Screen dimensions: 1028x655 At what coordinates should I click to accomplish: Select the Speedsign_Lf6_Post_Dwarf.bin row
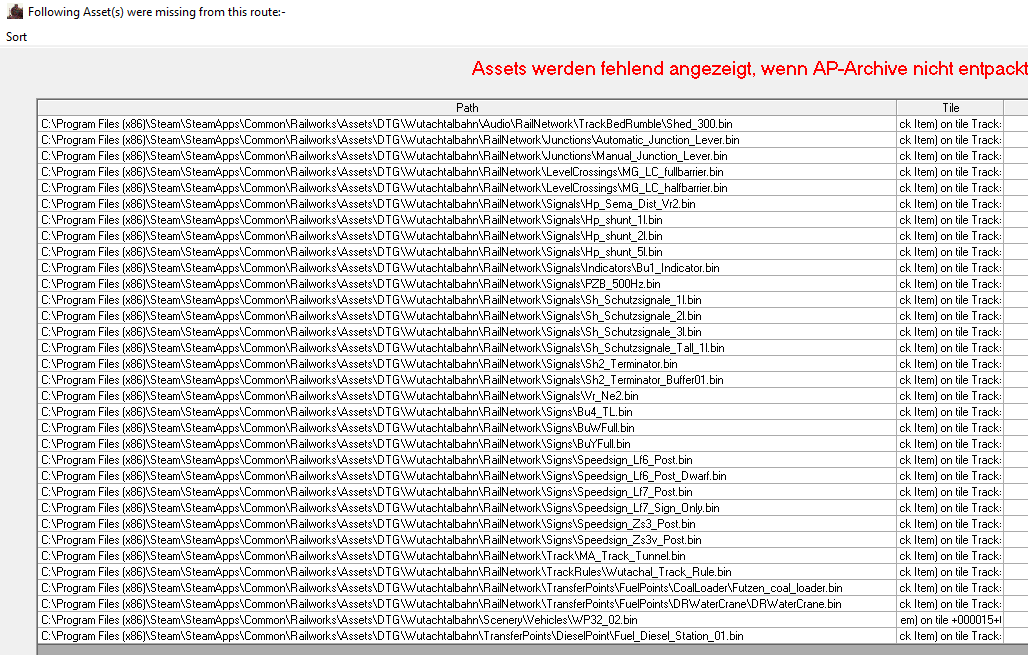467,476
